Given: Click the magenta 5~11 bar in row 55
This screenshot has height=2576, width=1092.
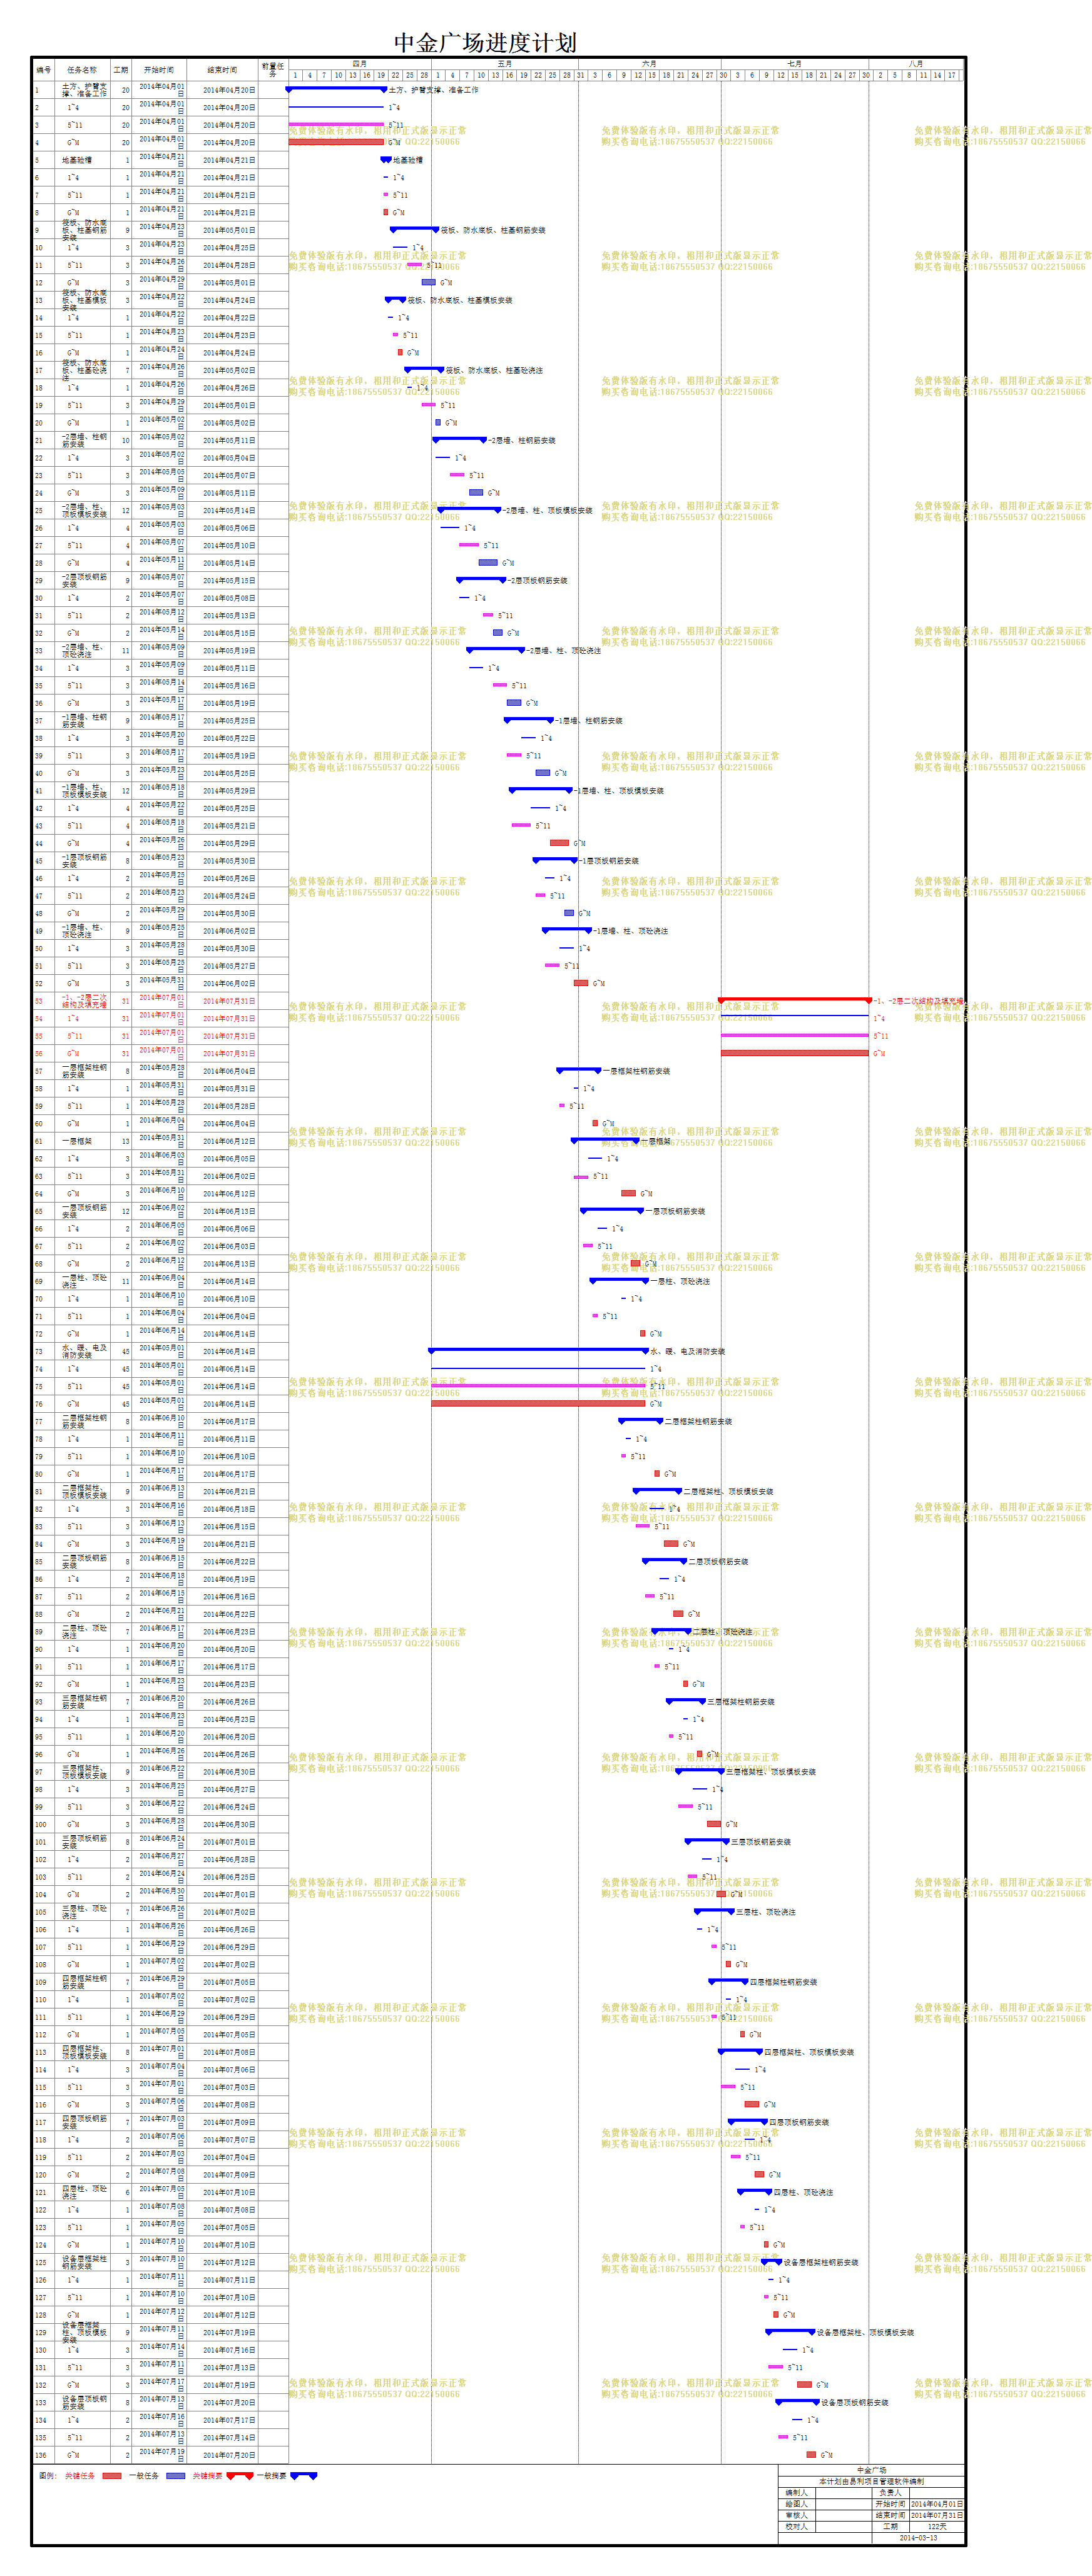Looking at the screenshot, I should pyautogui.click(x=795, y=1036).
